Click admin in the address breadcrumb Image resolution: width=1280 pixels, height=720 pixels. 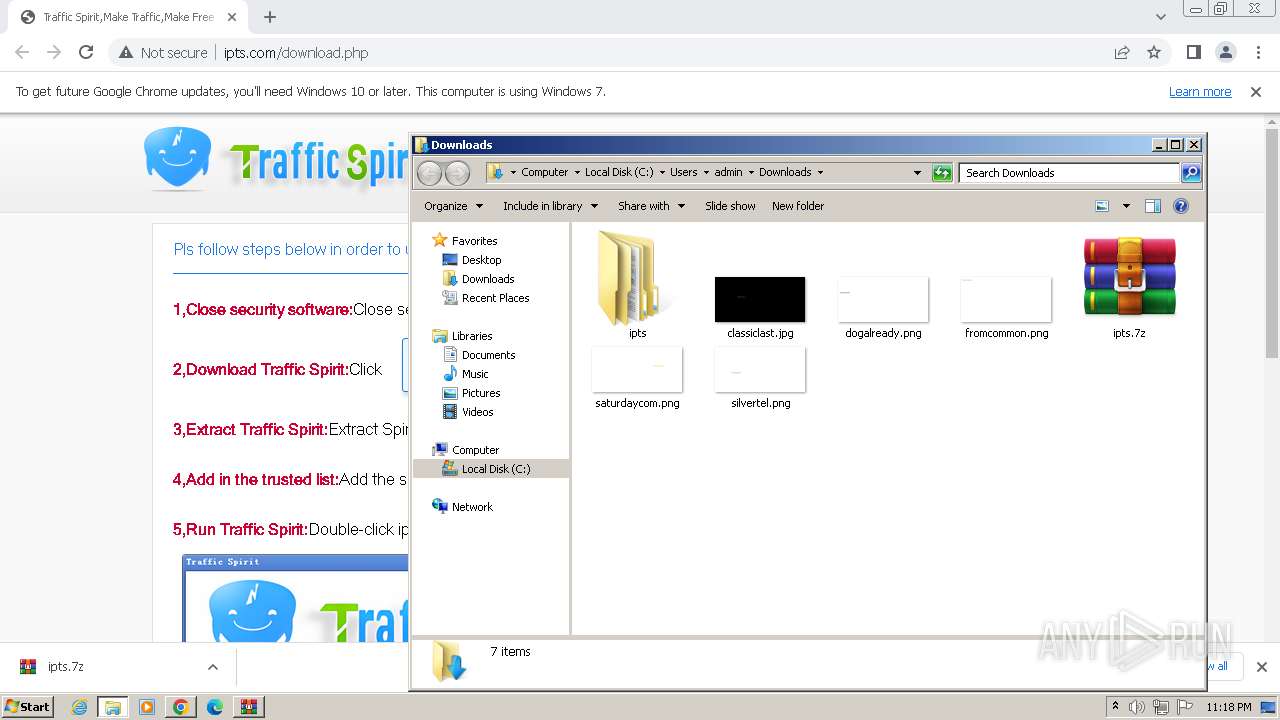pos(728,172)
